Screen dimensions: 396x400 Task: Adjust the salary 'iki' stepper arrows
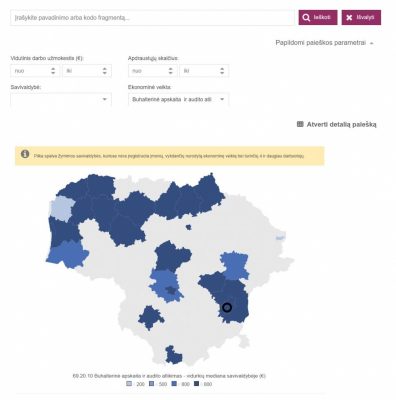tap(105, 71)
